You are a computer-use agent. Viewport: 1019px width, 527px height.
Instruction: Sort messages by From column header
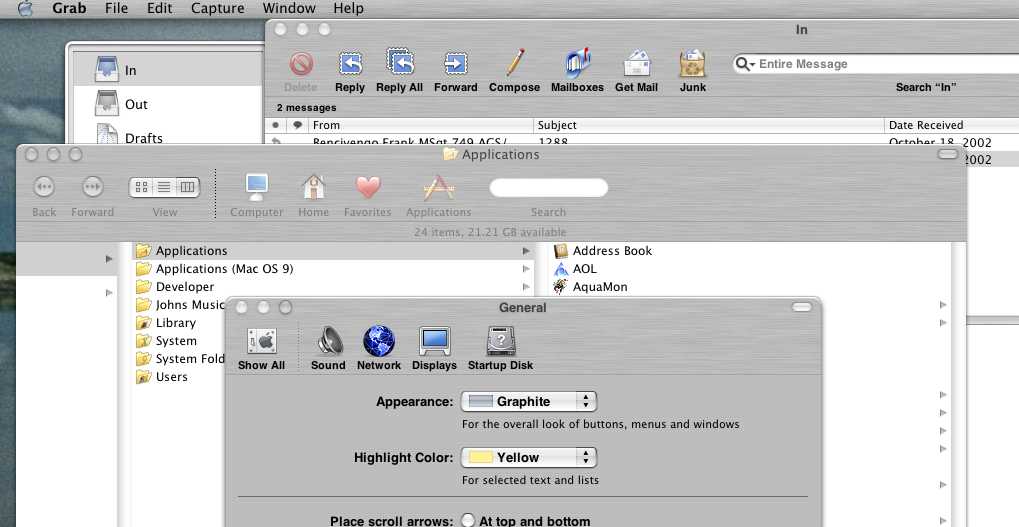[420, 125]
